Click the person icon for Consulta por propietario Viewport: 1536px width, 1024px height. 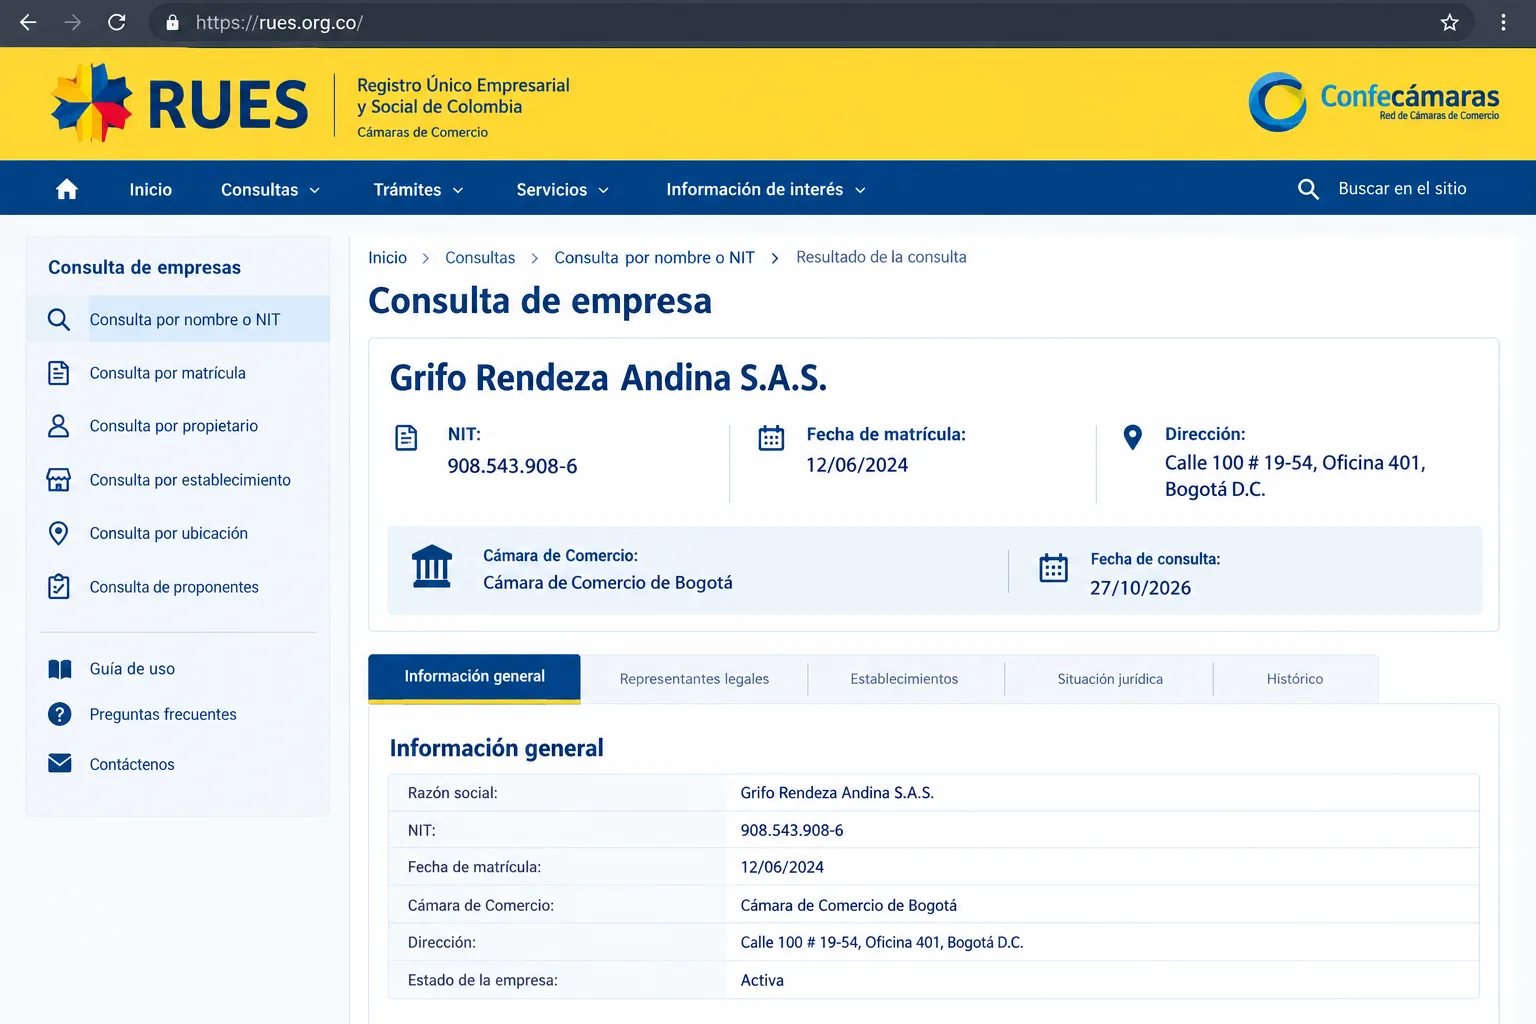click(x=59, y=426)
